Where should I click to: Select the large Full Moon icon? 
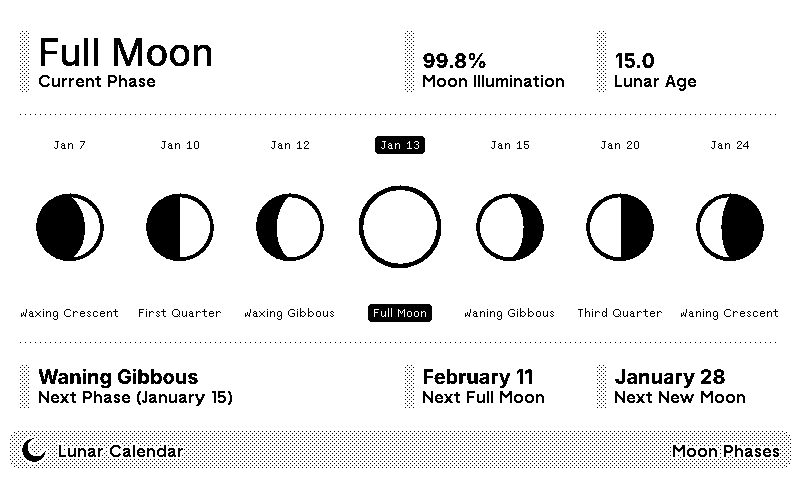[x=400, y=227]
